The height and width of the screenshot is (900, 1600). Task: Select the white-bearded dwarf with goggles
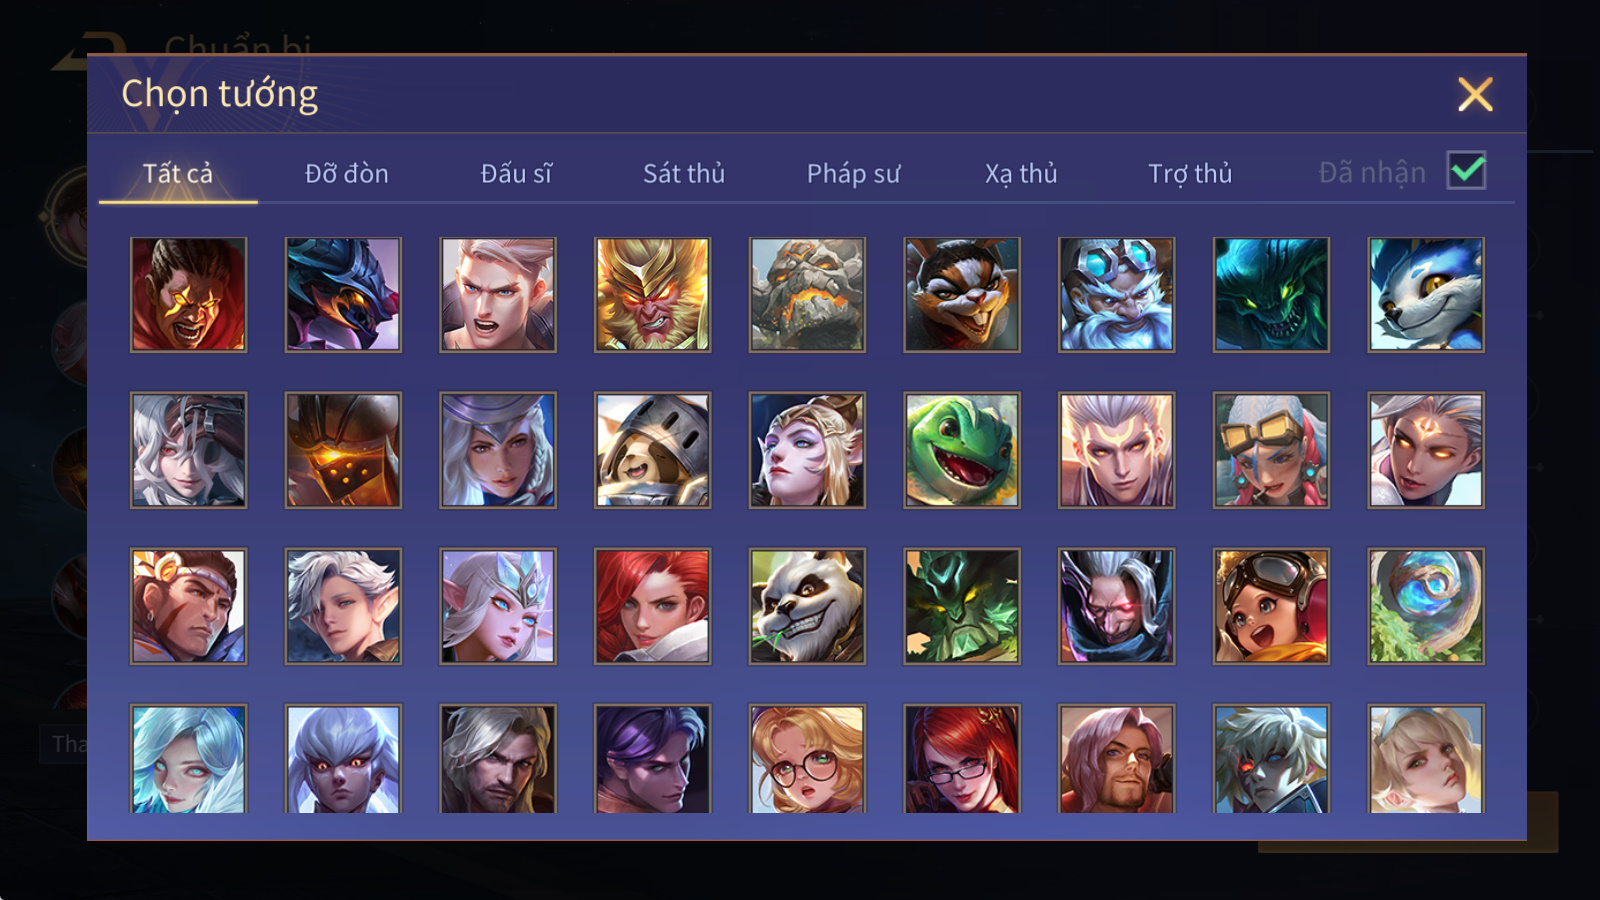tap(1117, 295)
